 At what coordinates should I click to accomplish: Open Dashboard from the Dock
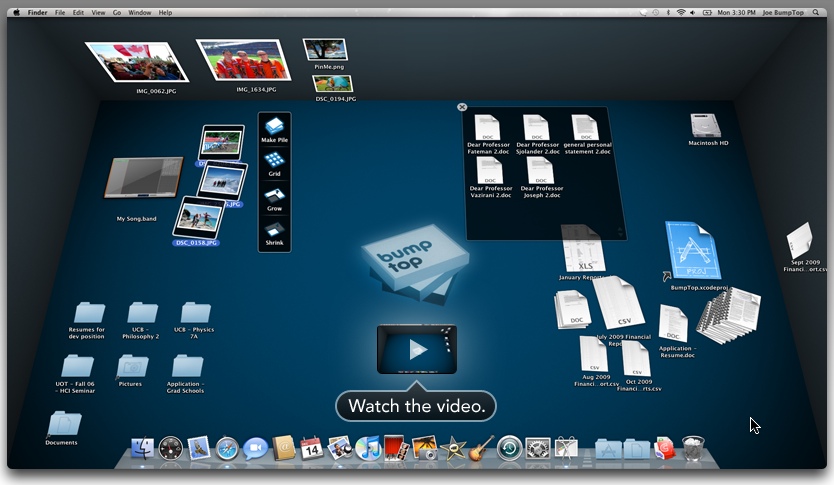pyautogui.click(x=171, y=448)
